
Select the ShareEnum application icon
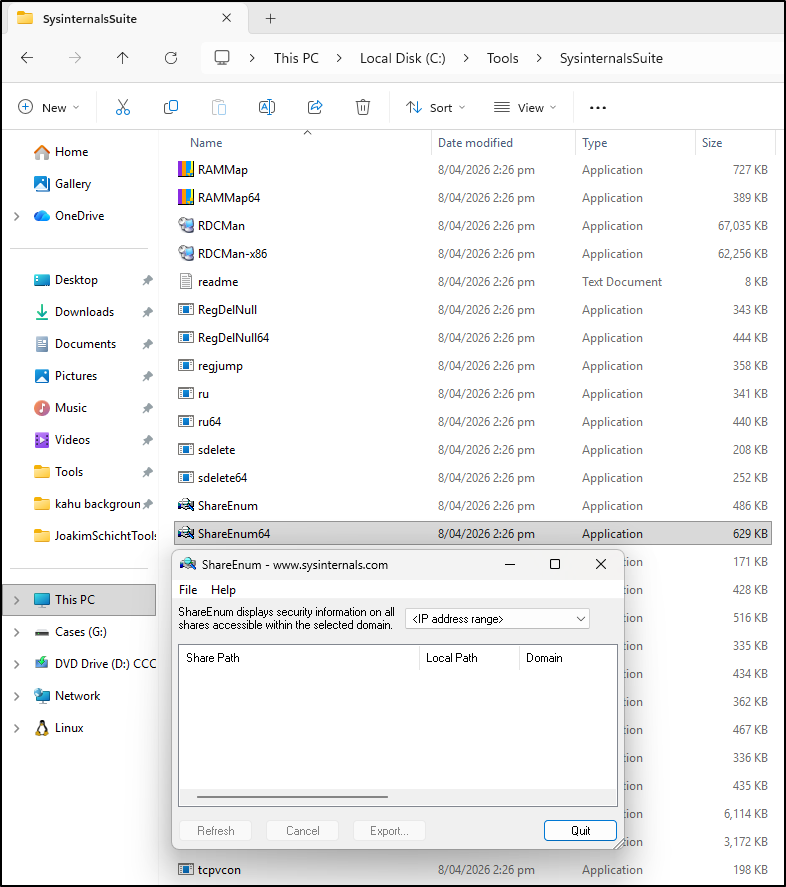186,505
